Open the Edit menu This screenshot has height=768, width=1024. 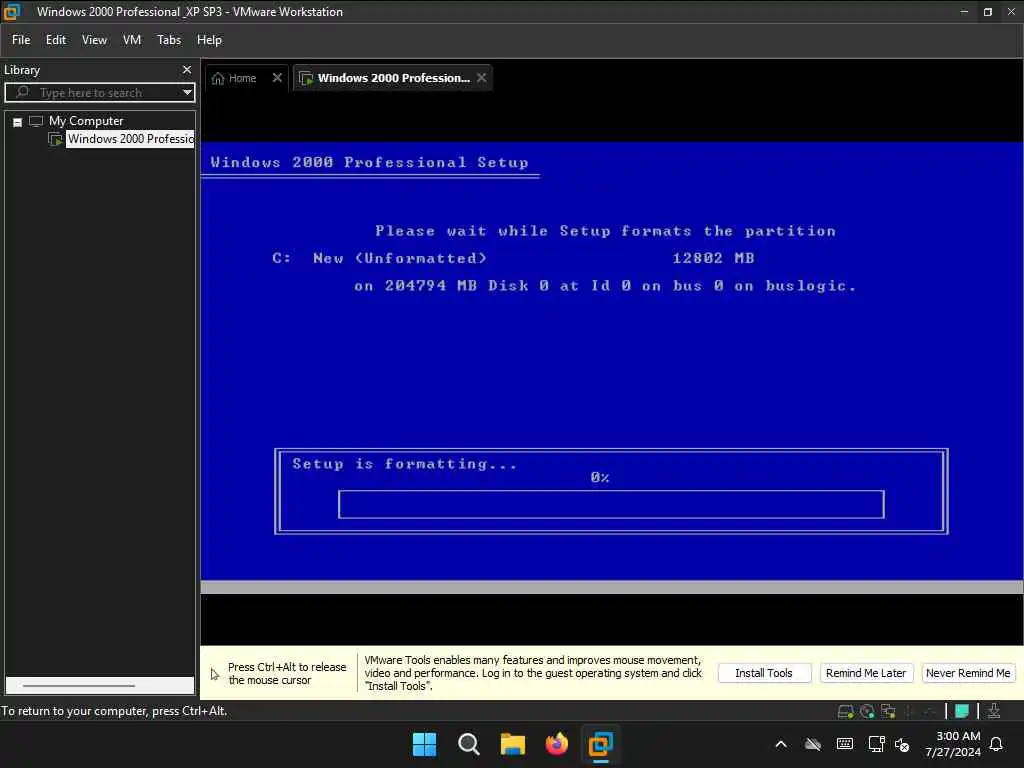pos(56,40)
